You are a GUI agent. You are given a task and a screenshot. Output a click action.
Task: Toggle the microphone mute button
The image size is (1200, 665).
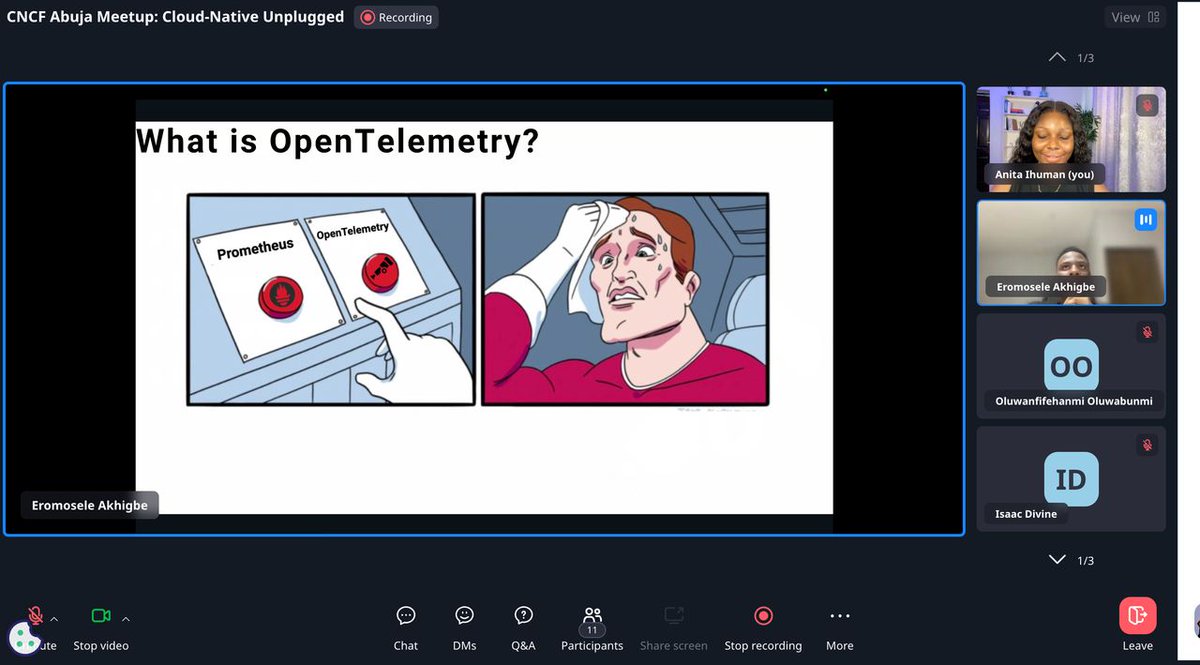tap(35, 616)
